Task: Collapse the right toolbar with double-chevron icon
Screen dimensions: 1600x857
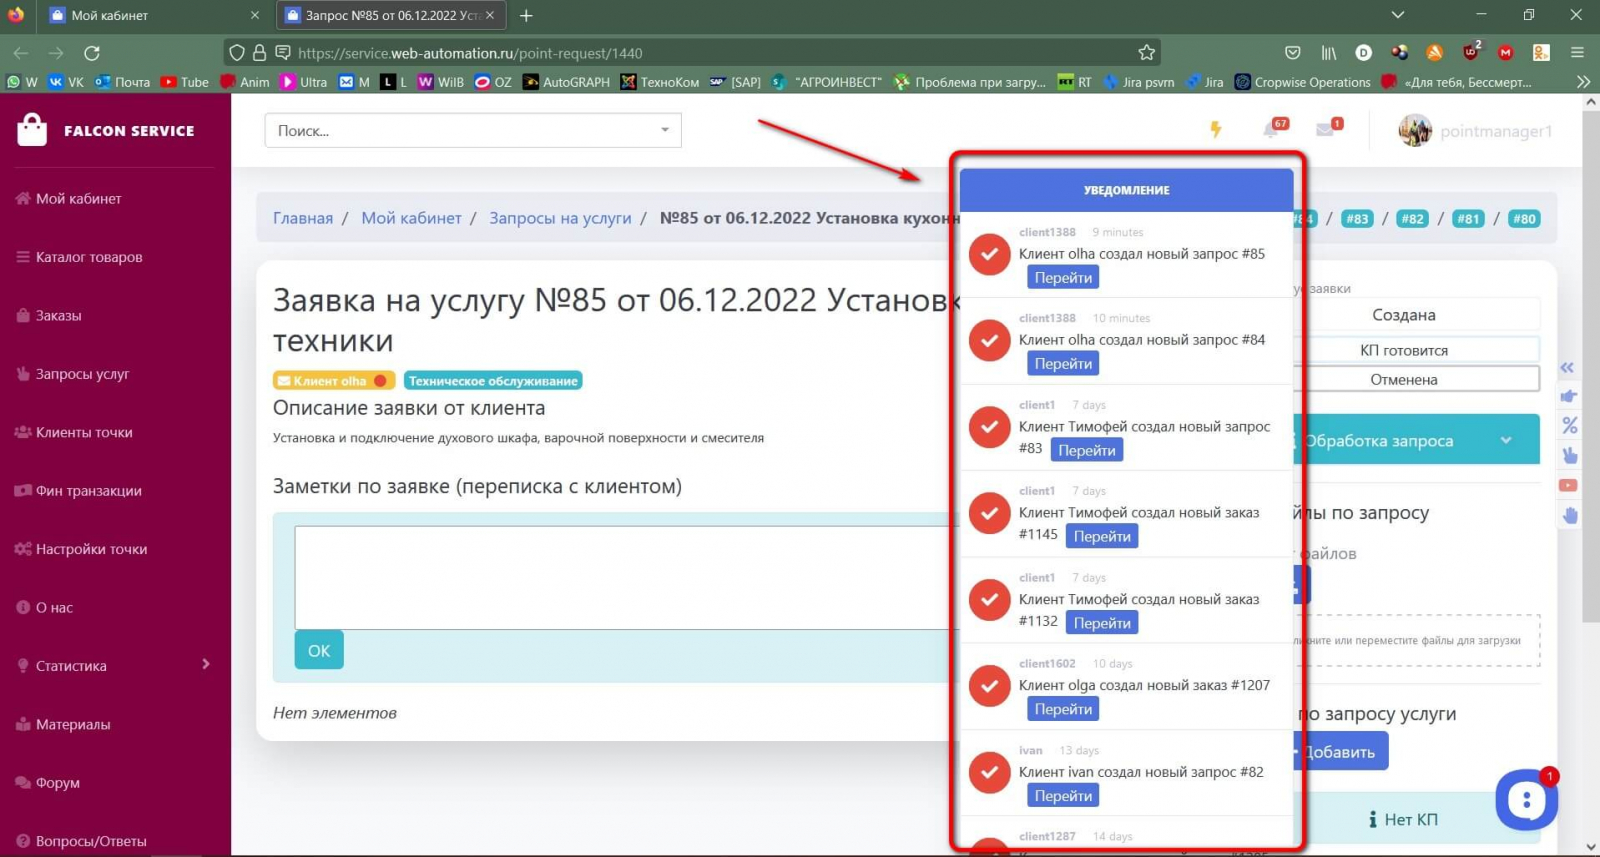Action: [x=1567, y=367]
